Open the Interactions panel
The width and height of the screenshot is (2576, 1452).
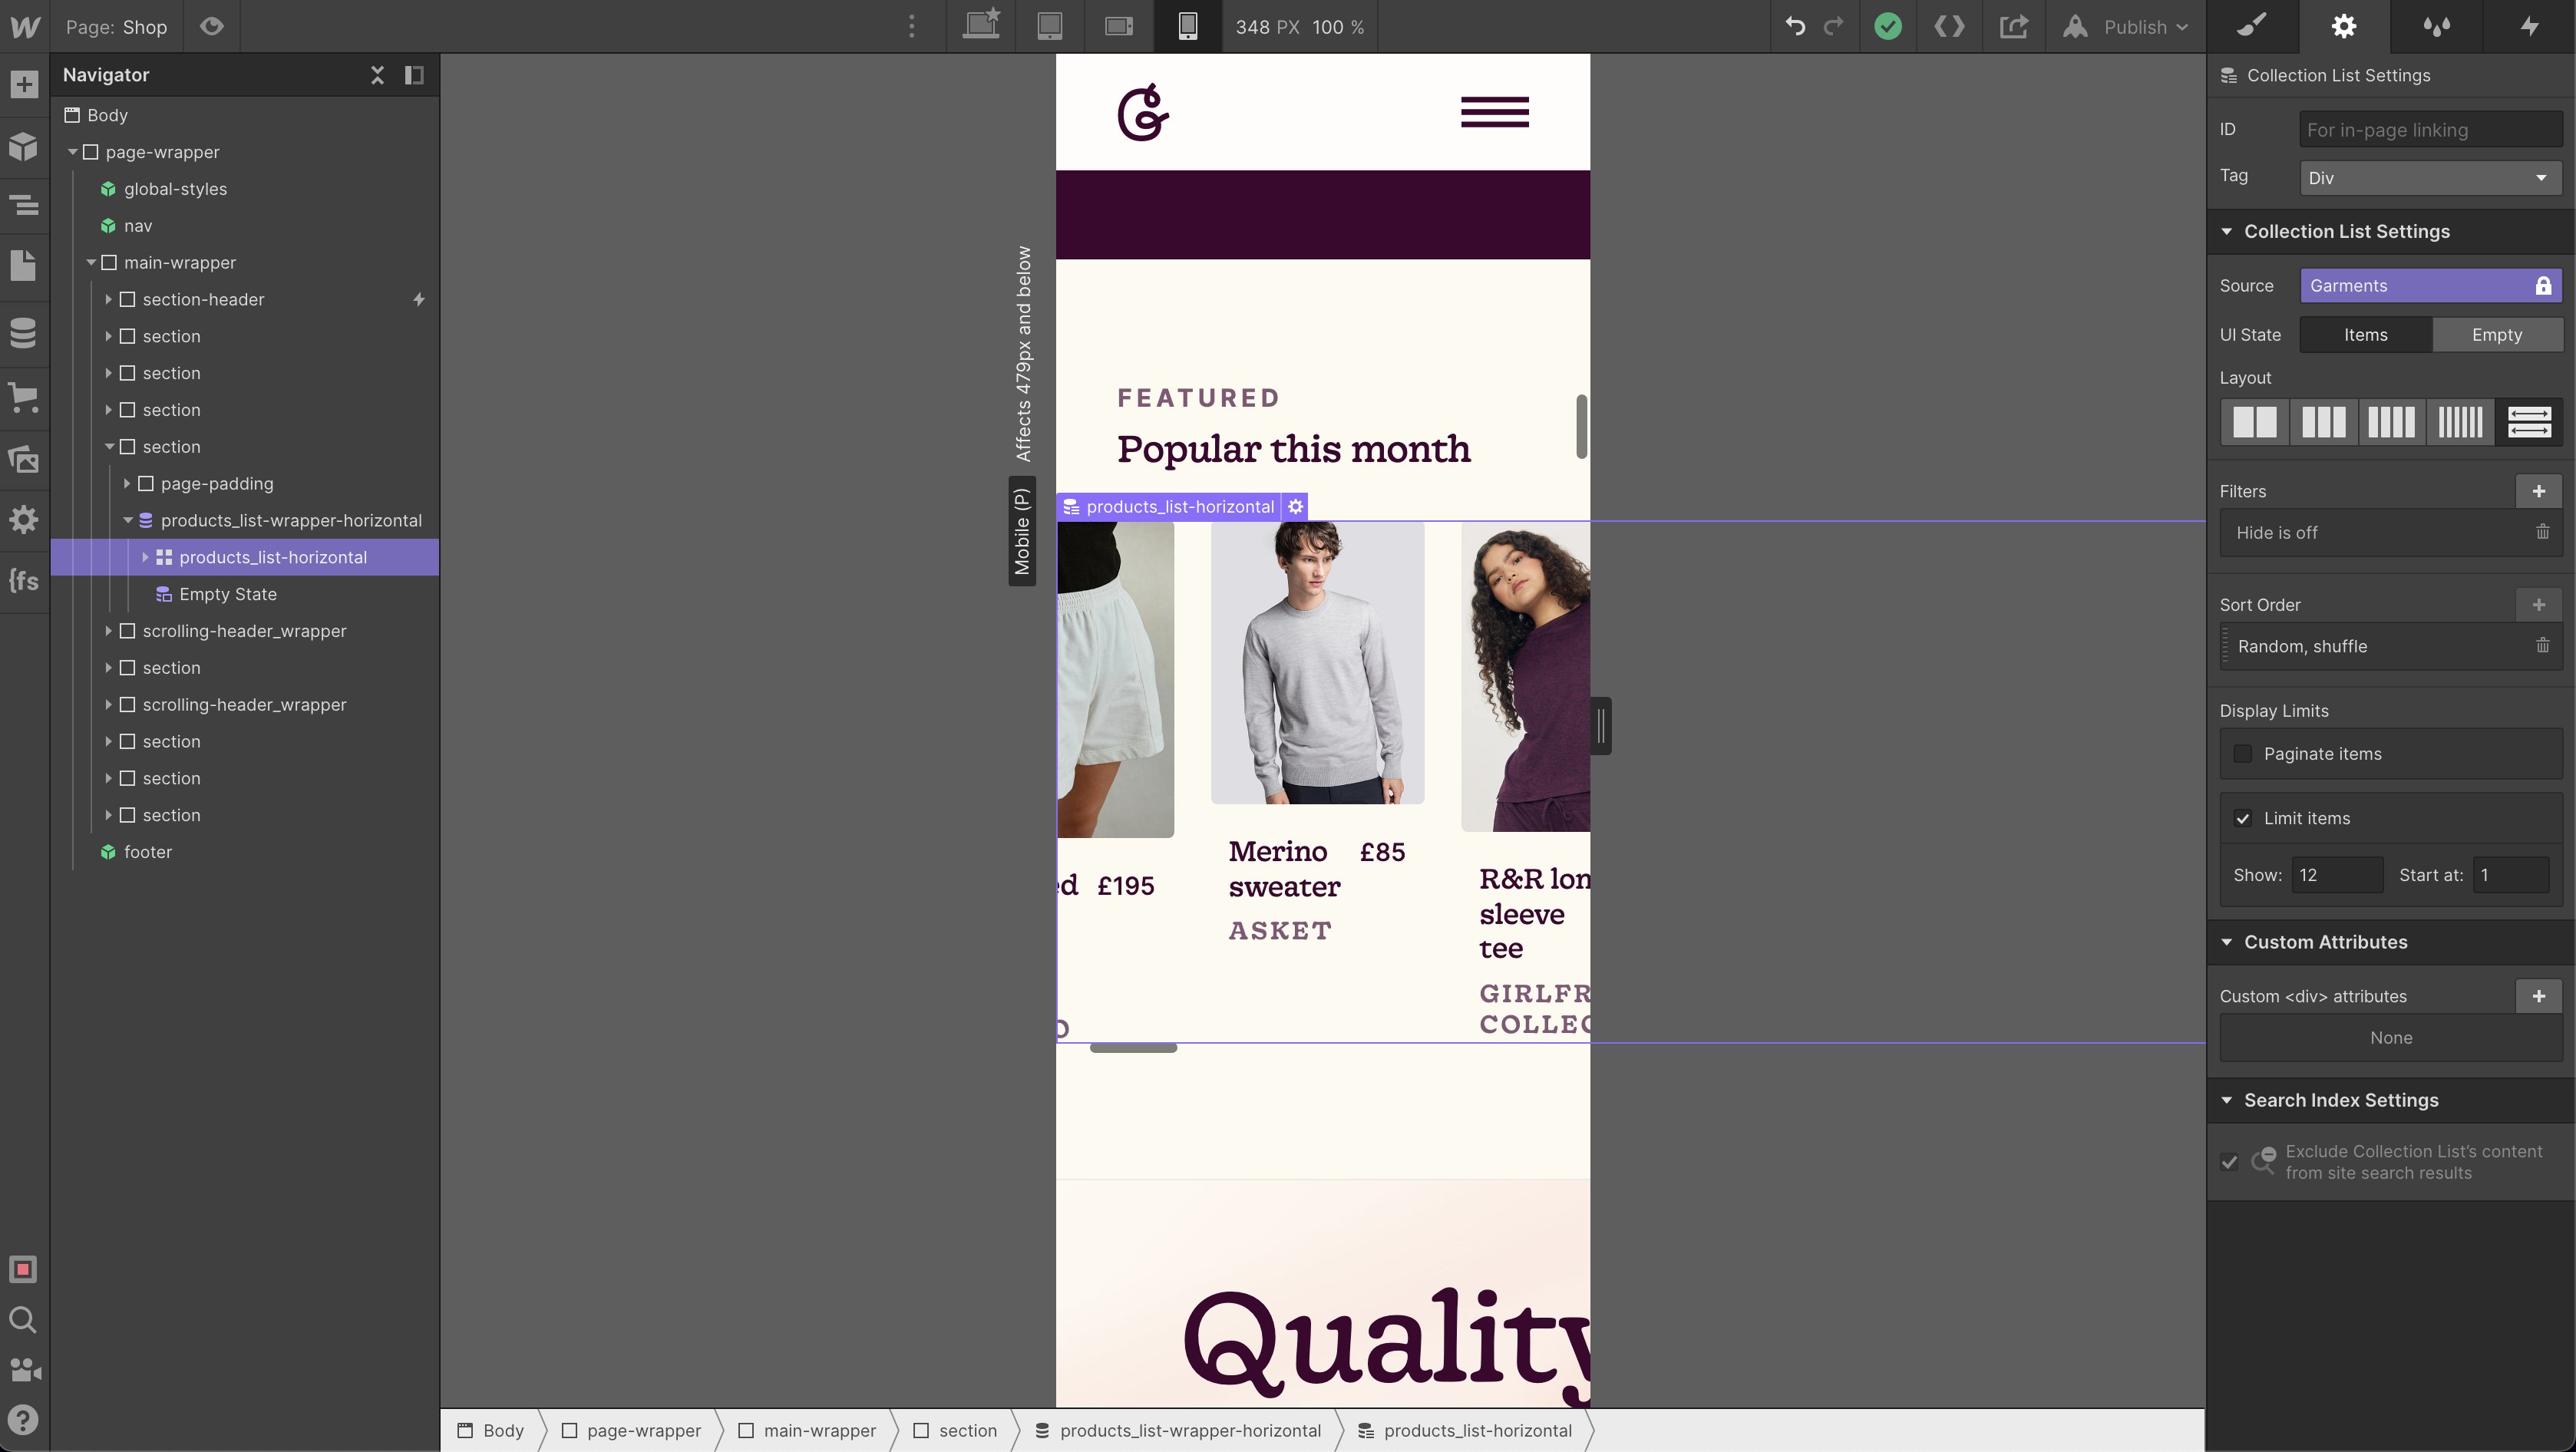[x=2529, y=27]
